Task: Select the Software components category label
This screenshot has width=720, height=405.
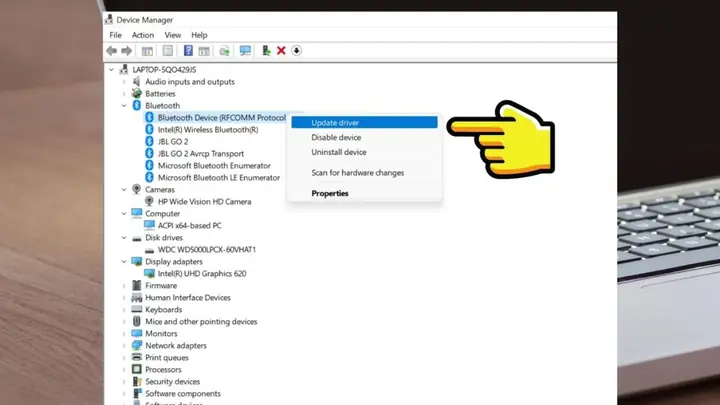Action: [x=183, y=394]
